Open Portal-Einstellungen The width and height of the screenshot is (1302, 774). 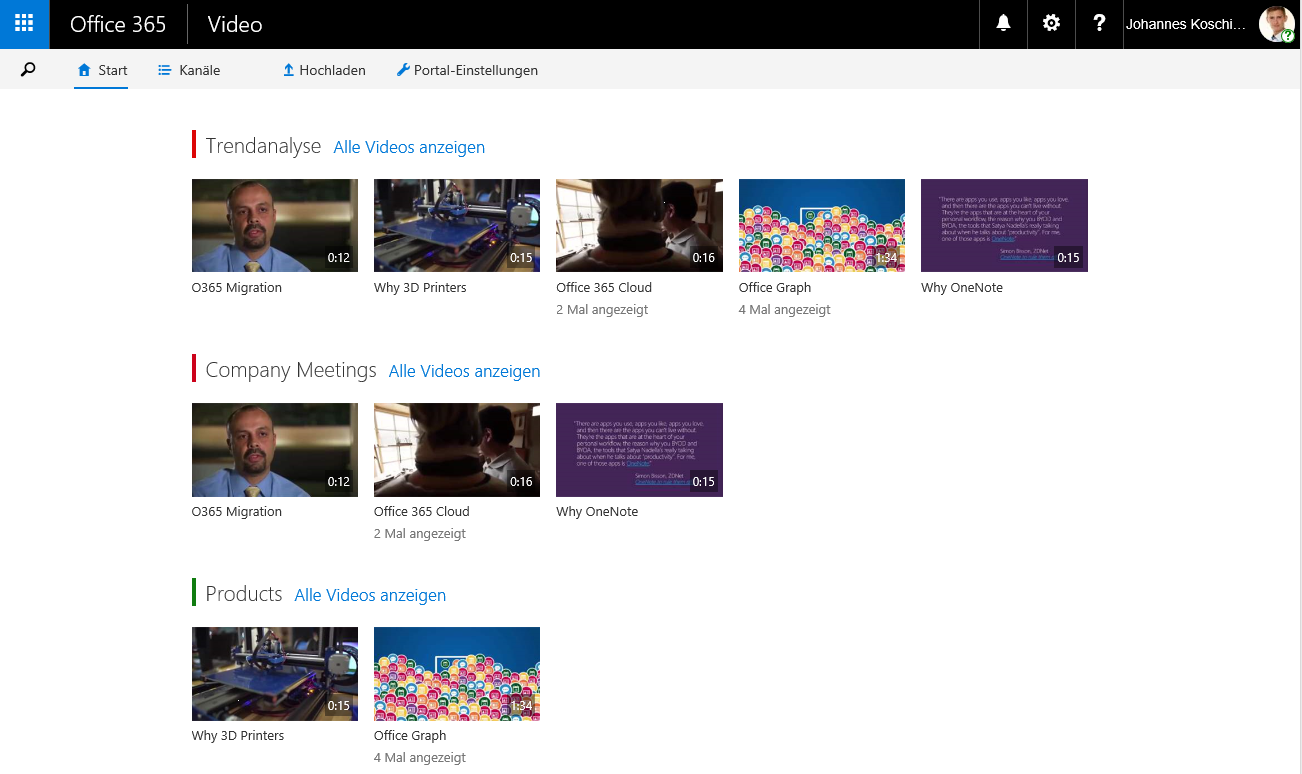467,70
